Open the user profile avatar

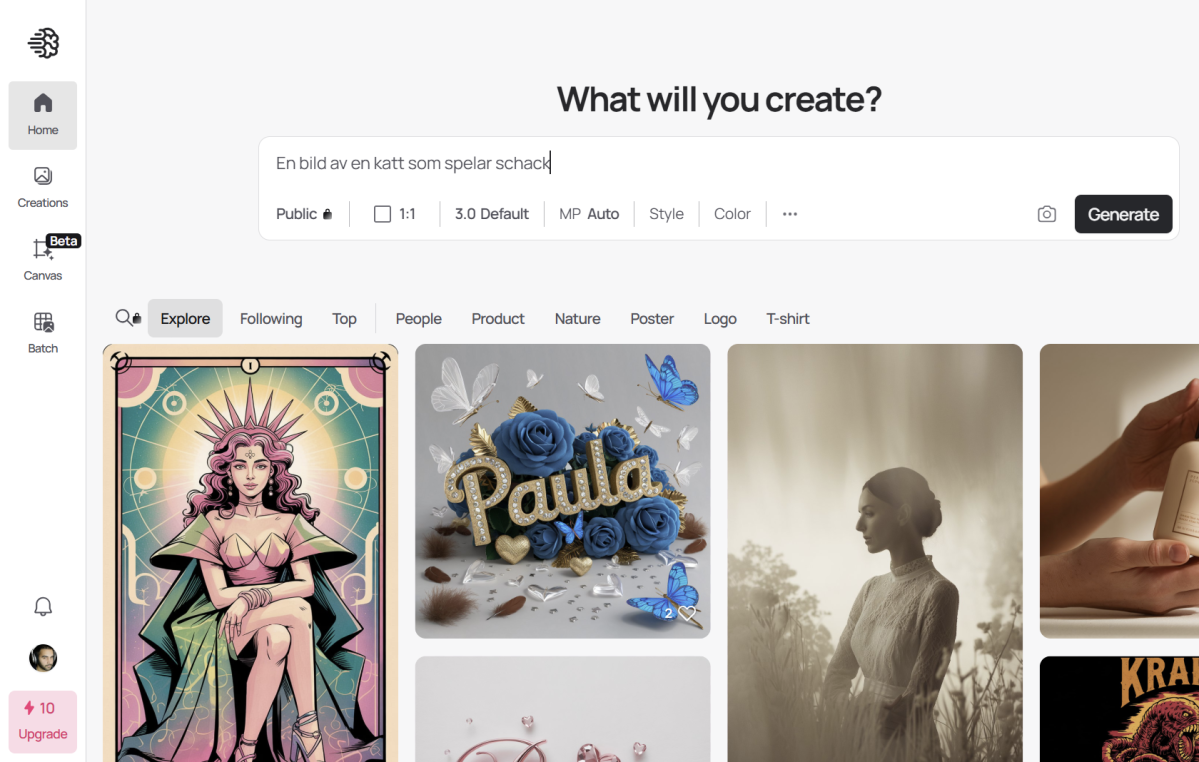pyautogui.click(x=43, y=658)
